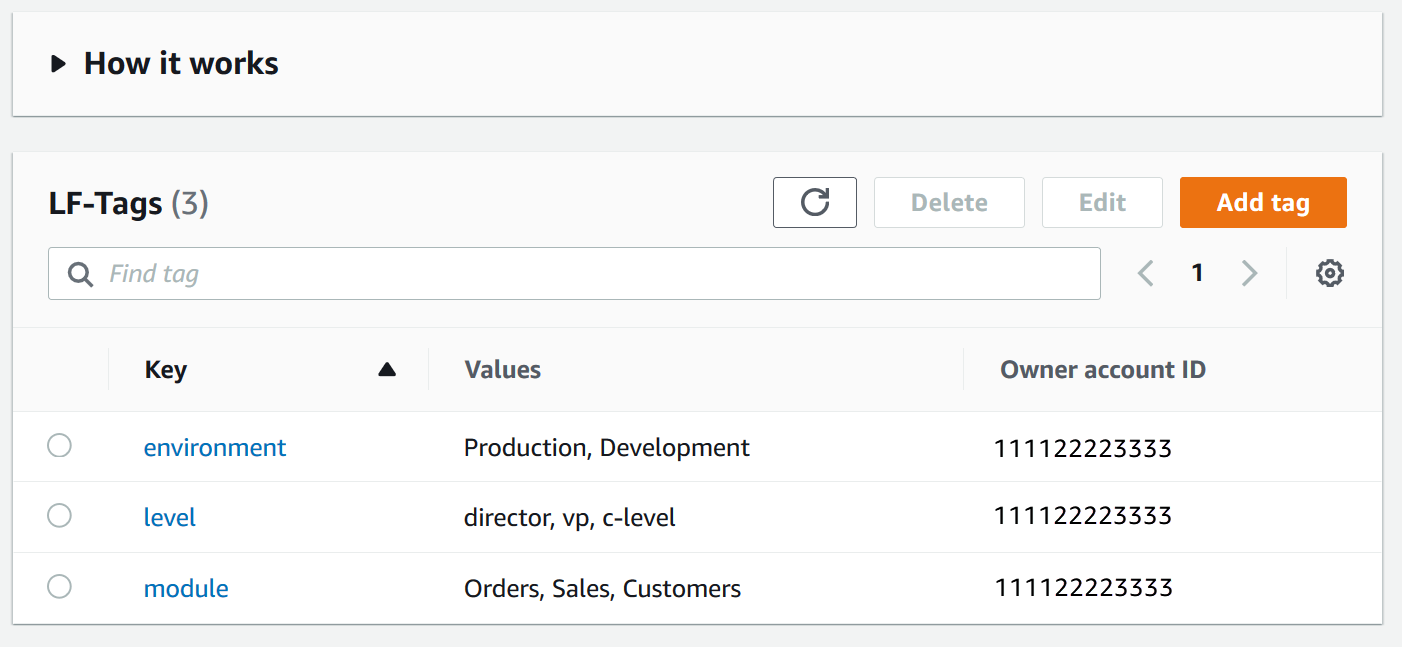Select the module tag radio button

click(60, 587)
